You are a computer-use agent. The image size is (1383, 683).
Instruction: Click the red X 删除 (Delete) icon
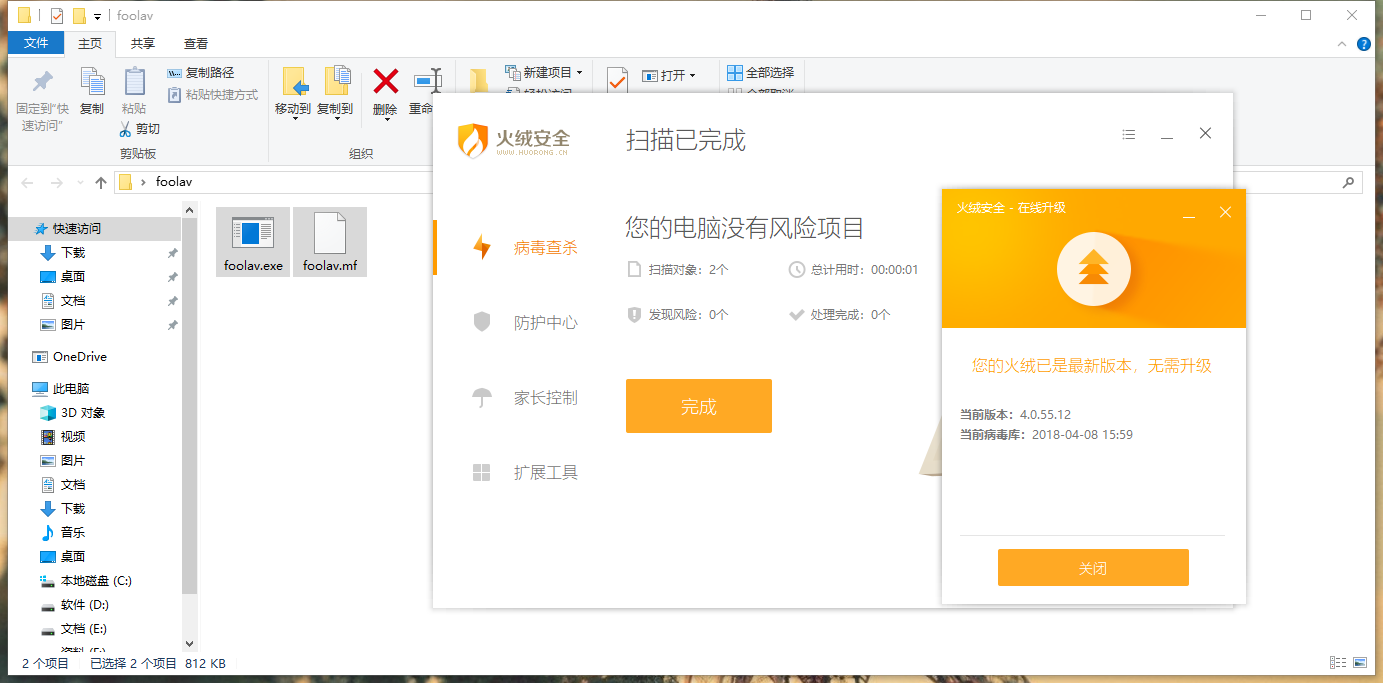pos(385,82)
